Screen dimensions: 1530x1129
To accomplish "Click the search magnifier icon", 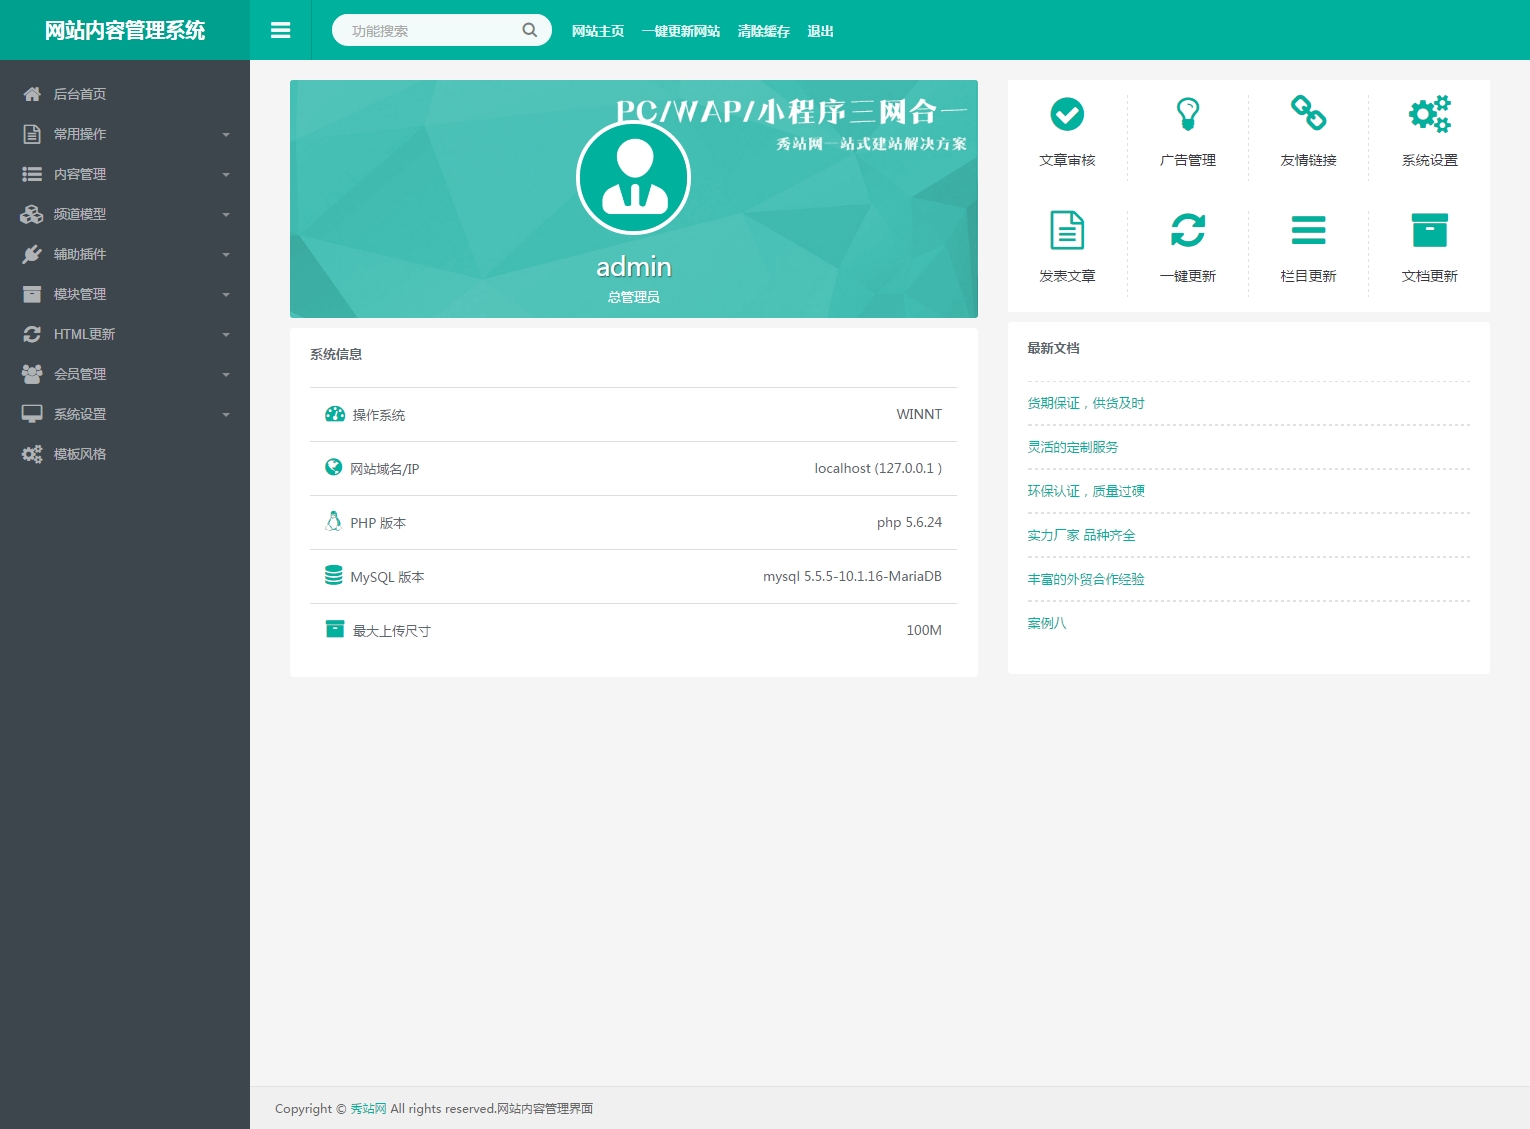I will tap(530, 31).
